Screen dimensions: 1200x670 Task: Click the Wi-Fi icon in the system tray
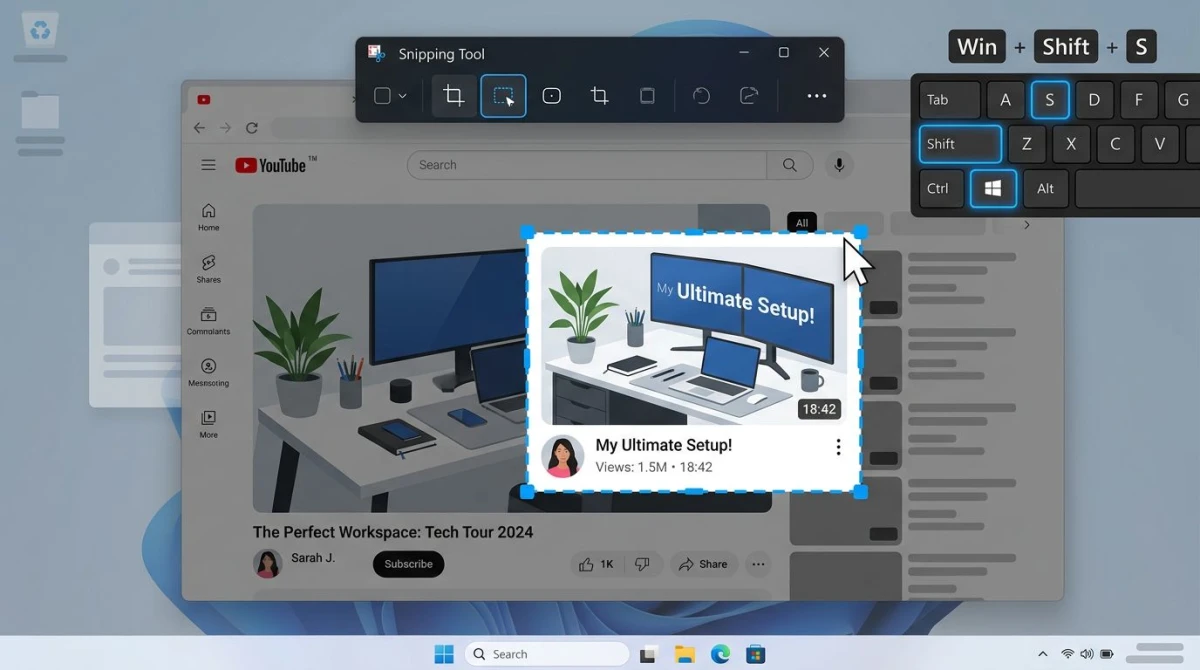(x=1068, y=654)
